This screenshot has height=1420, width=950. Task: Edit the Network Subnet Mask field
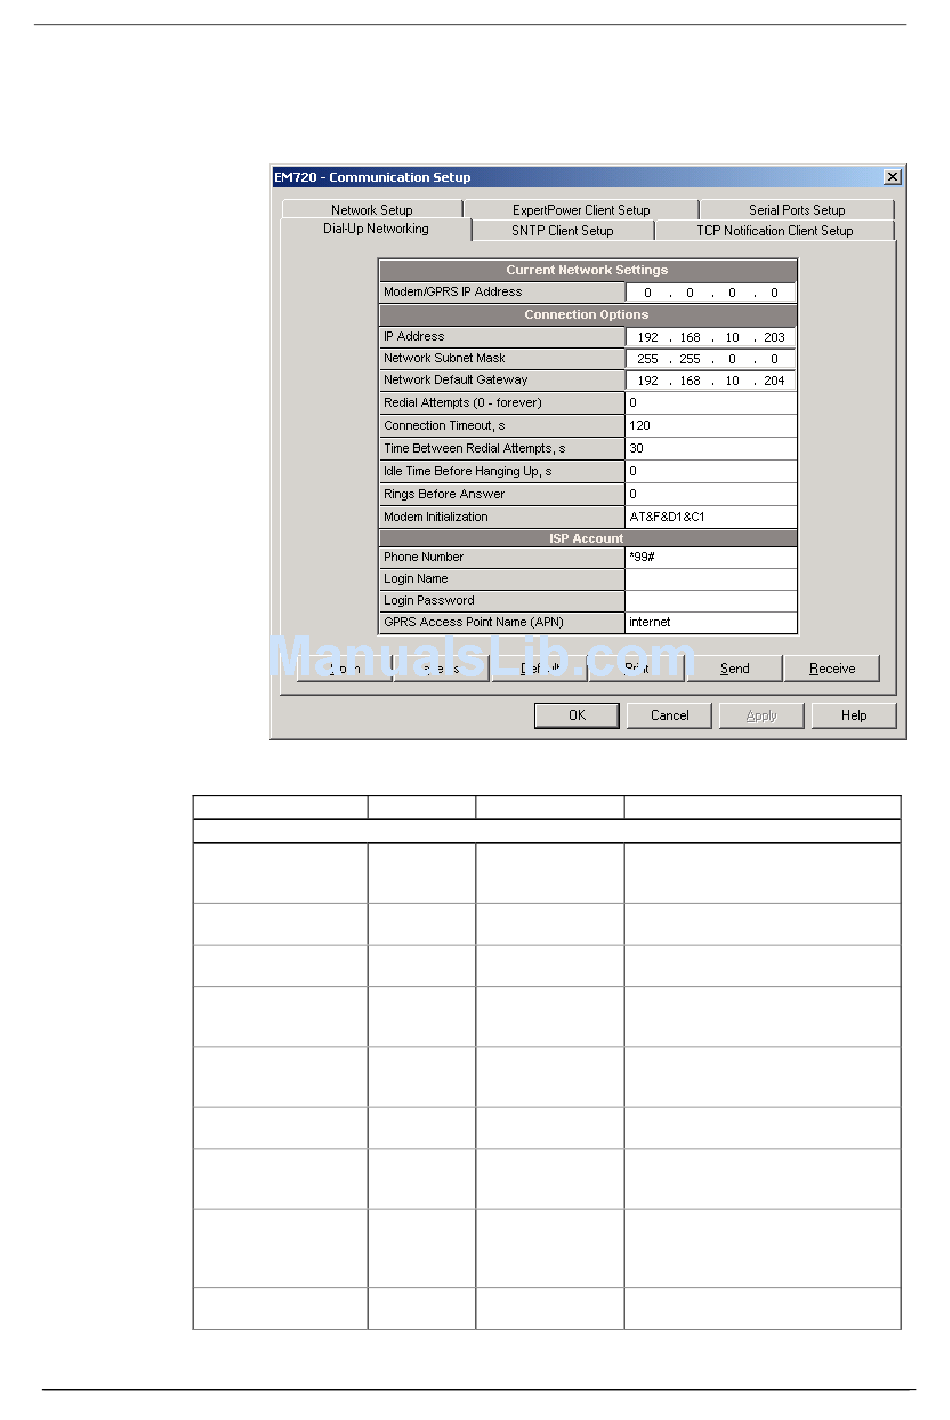711,358
